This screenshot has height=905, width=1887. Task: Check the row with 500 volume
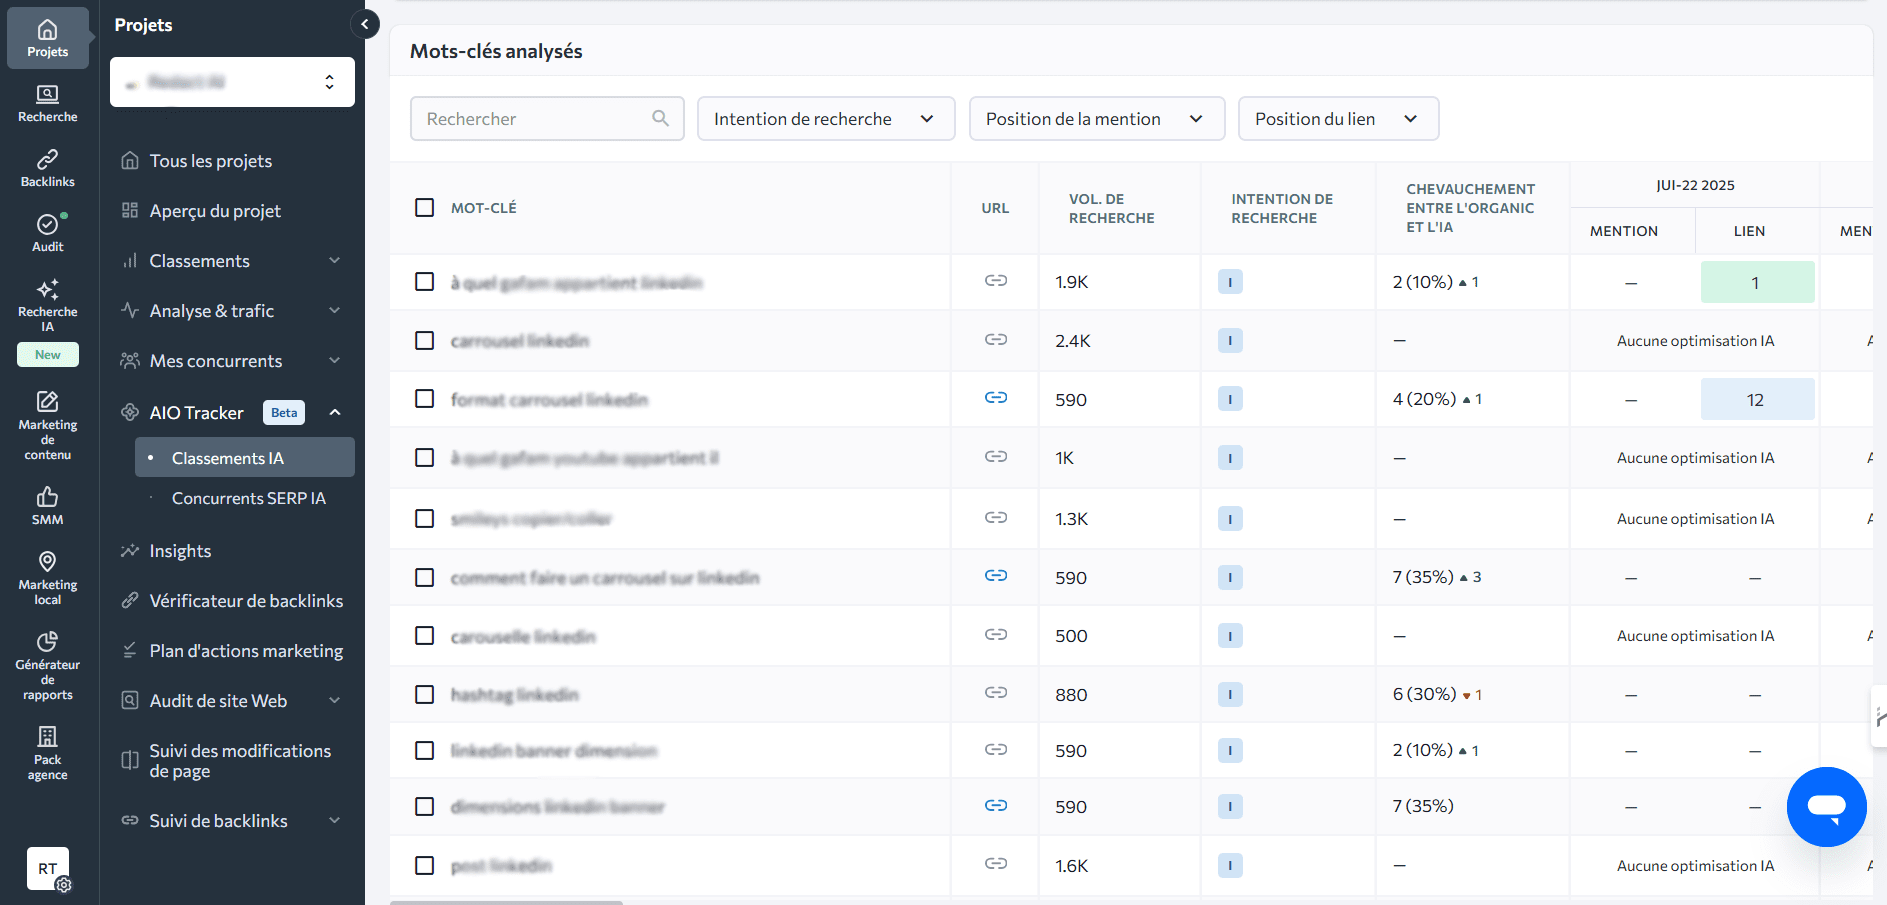424,636
